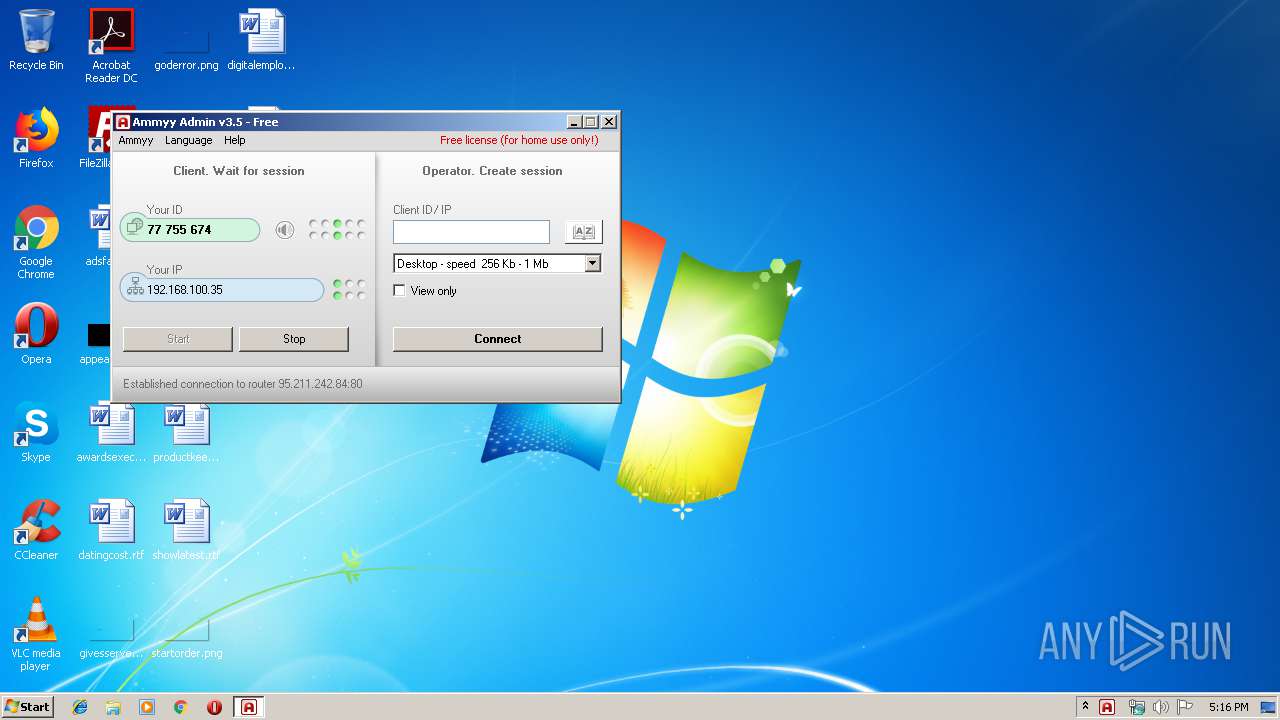
Task: Open Action Center flag icon
Action: point(1185,707)
